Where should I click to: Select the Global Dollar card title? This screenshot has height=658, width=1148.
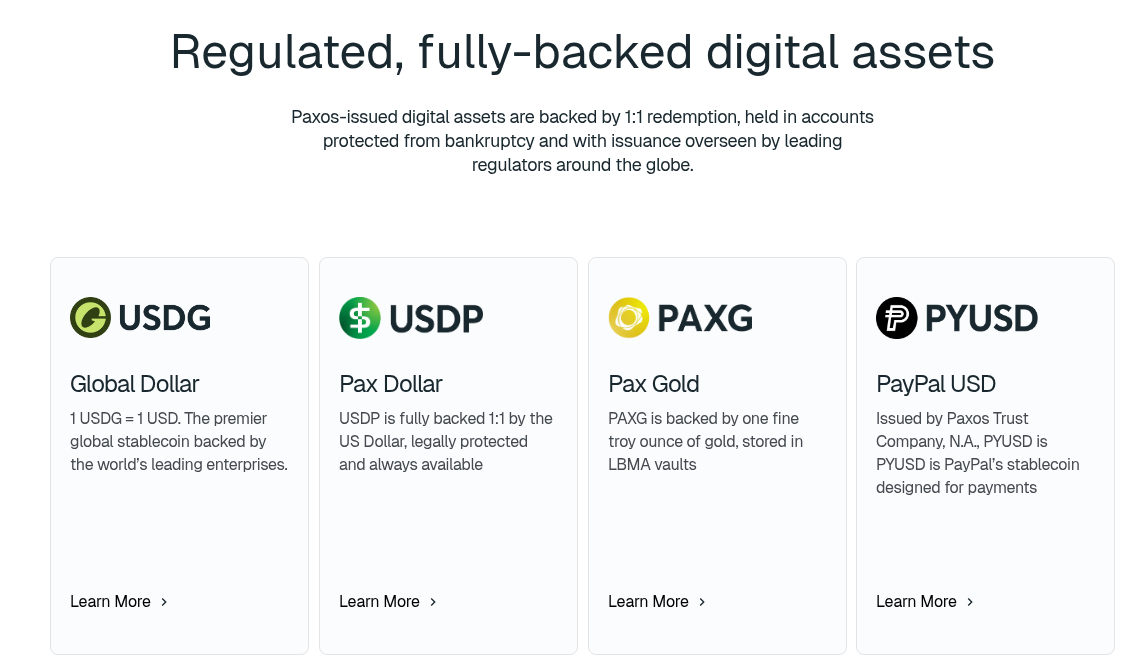pos(135,384)
